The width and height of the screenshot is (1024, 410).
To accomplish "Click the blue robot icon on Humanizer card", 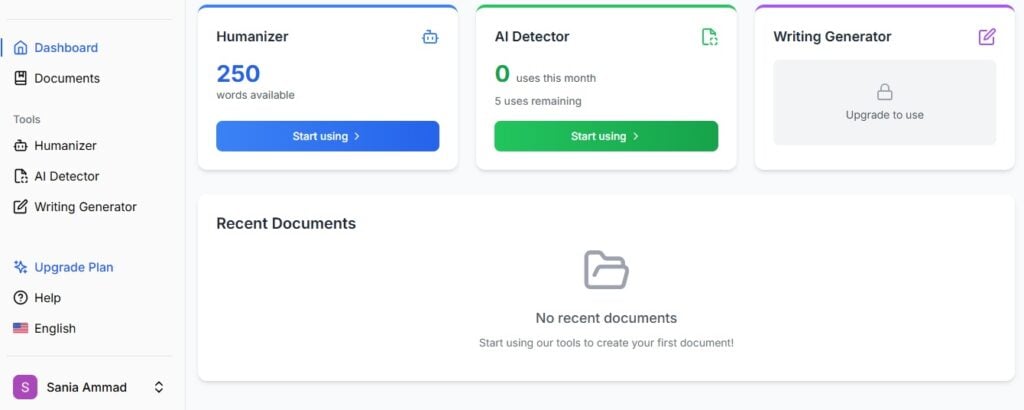I will 430,37.
